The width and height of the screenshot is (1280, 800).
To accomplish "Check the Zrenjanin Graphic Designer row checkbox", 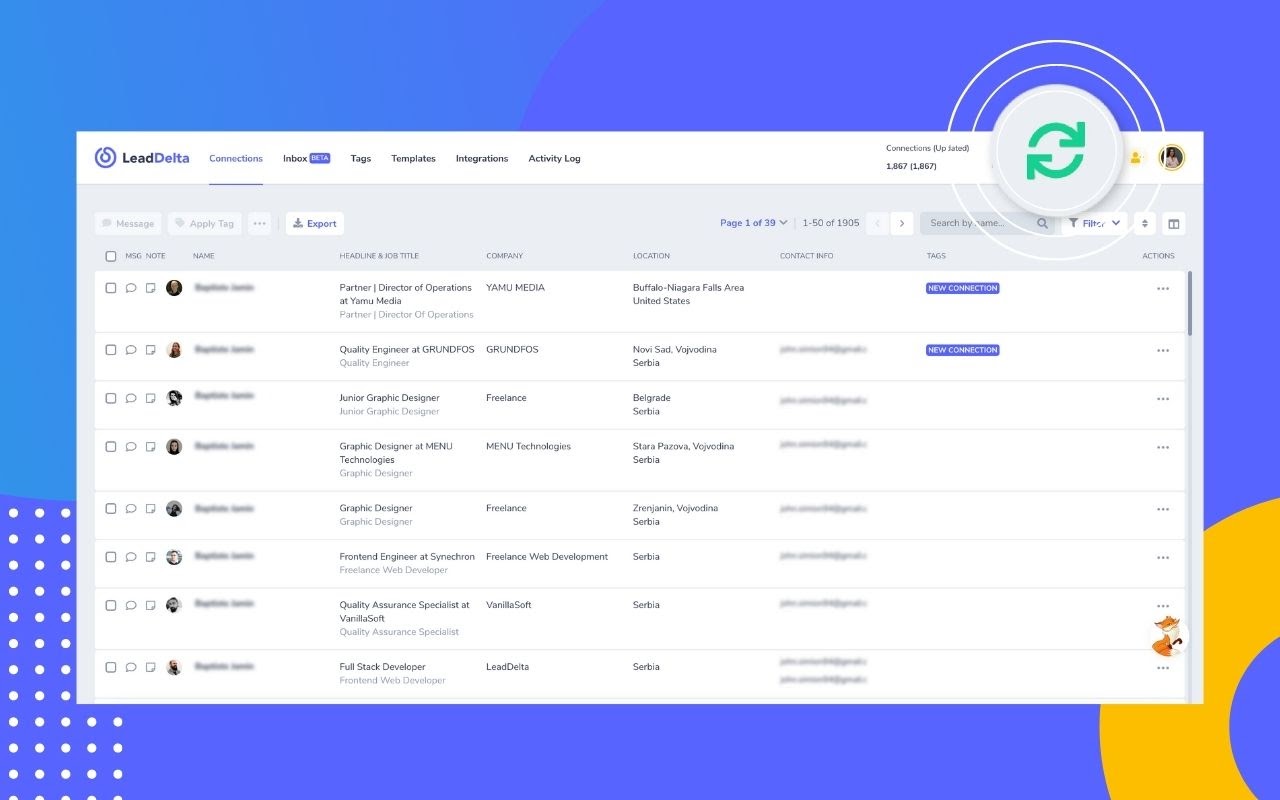I will (x=111, y=509).
